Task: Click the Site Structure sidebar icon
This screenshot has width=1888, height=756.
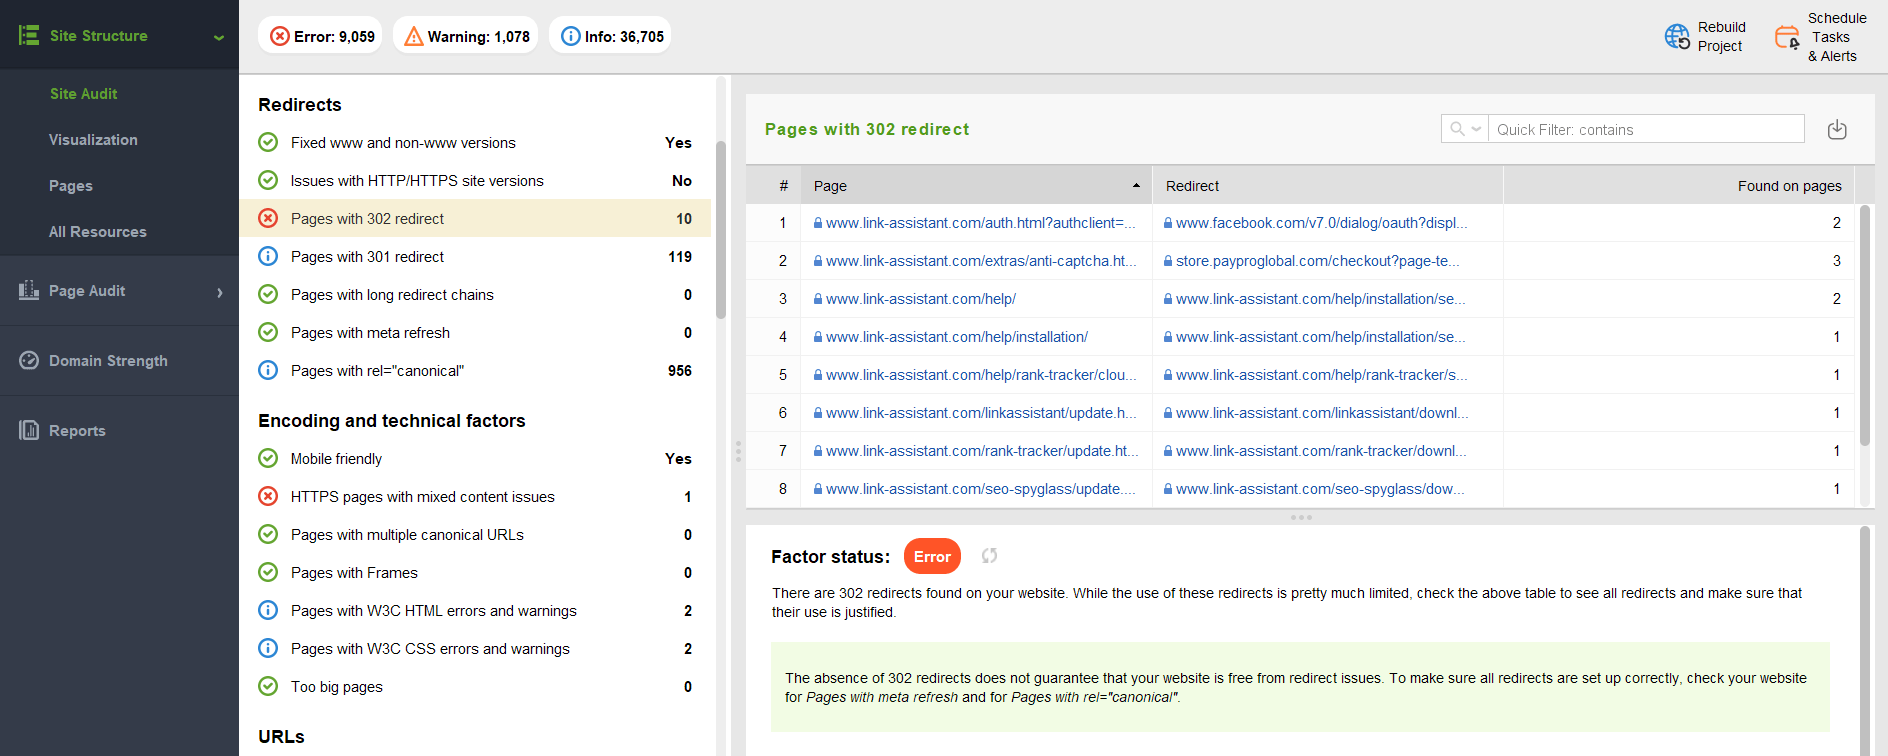Action: (x=29, y=35)
